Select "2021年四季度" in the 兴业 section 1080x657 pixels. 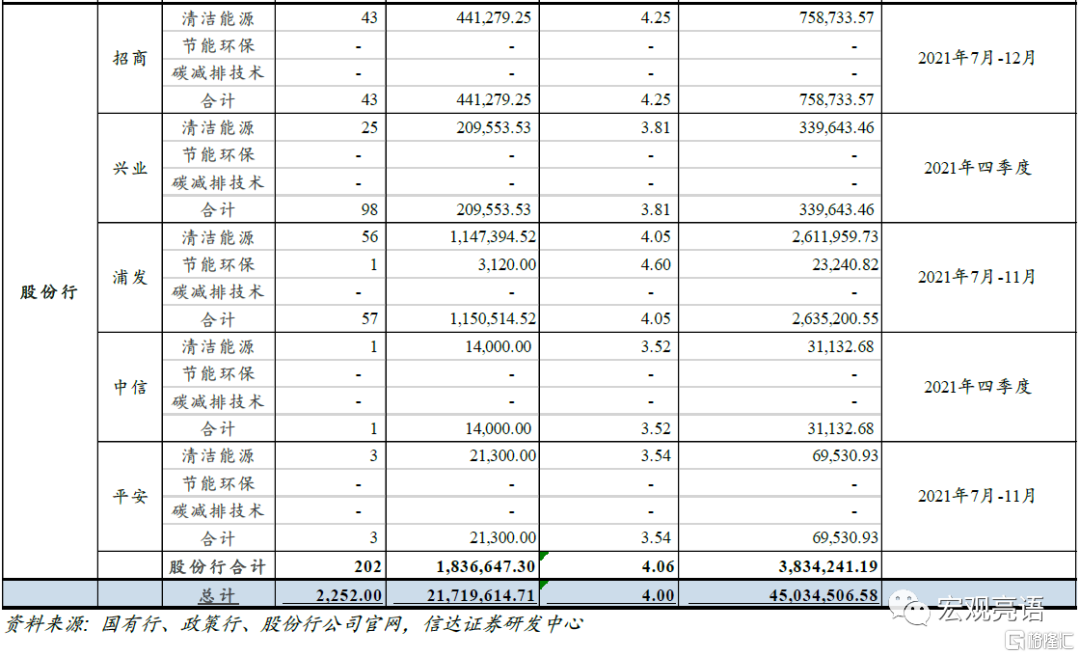pyautogui.click(x=977, y=168)
